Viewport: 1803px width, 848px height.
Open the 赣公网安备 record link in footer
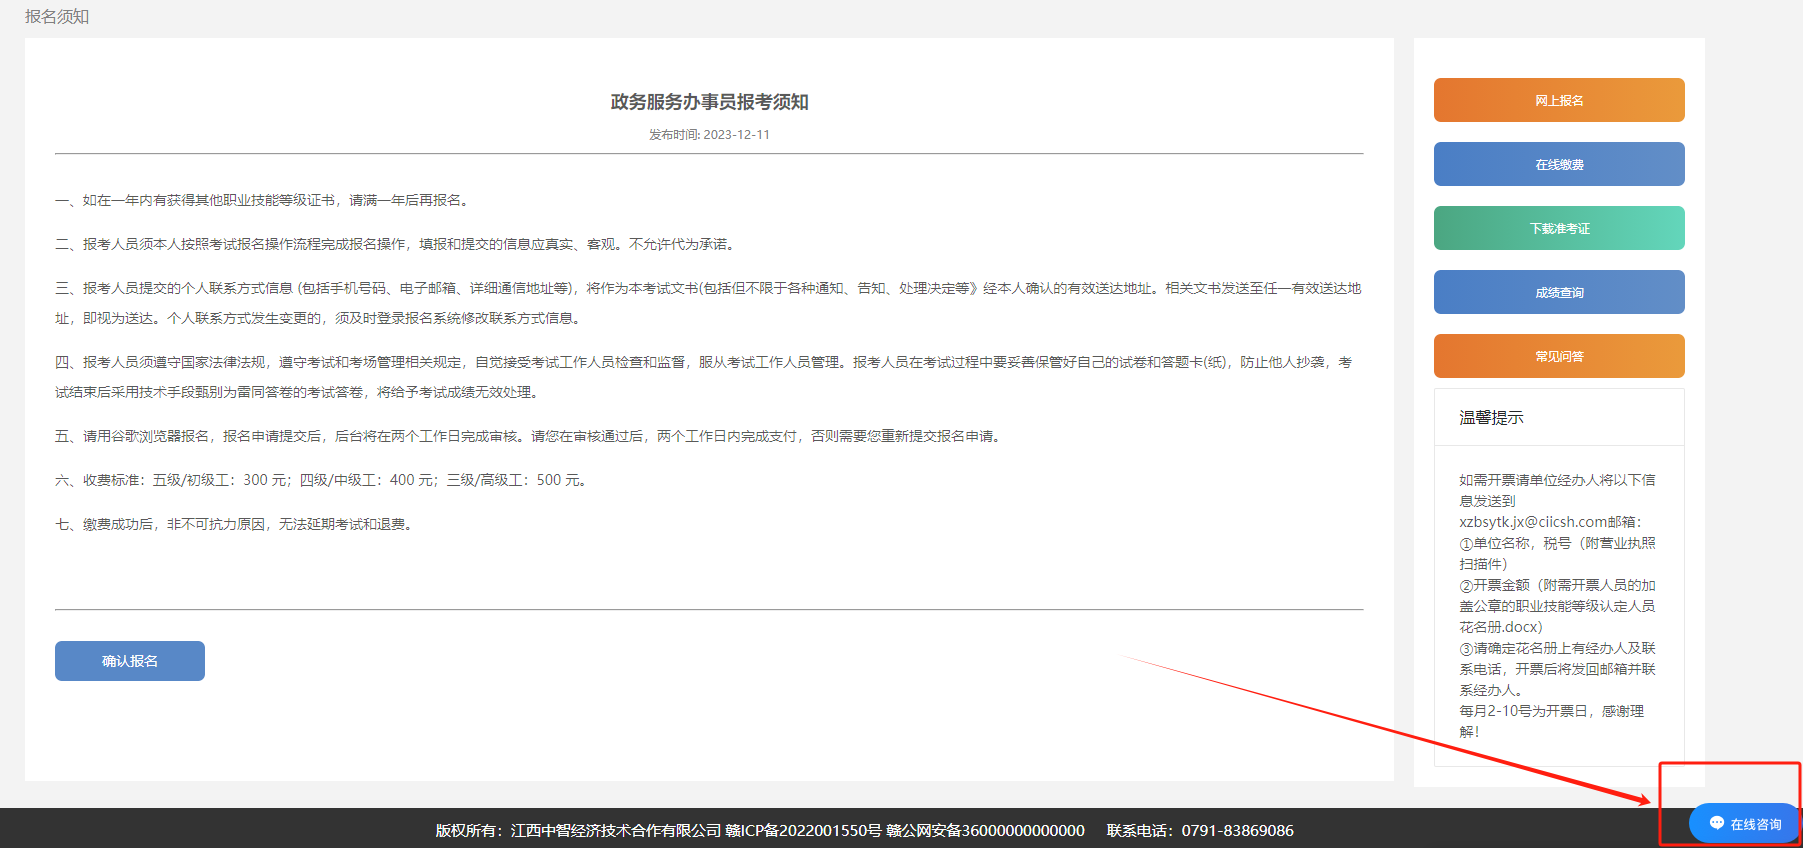[x=985, y=830]
